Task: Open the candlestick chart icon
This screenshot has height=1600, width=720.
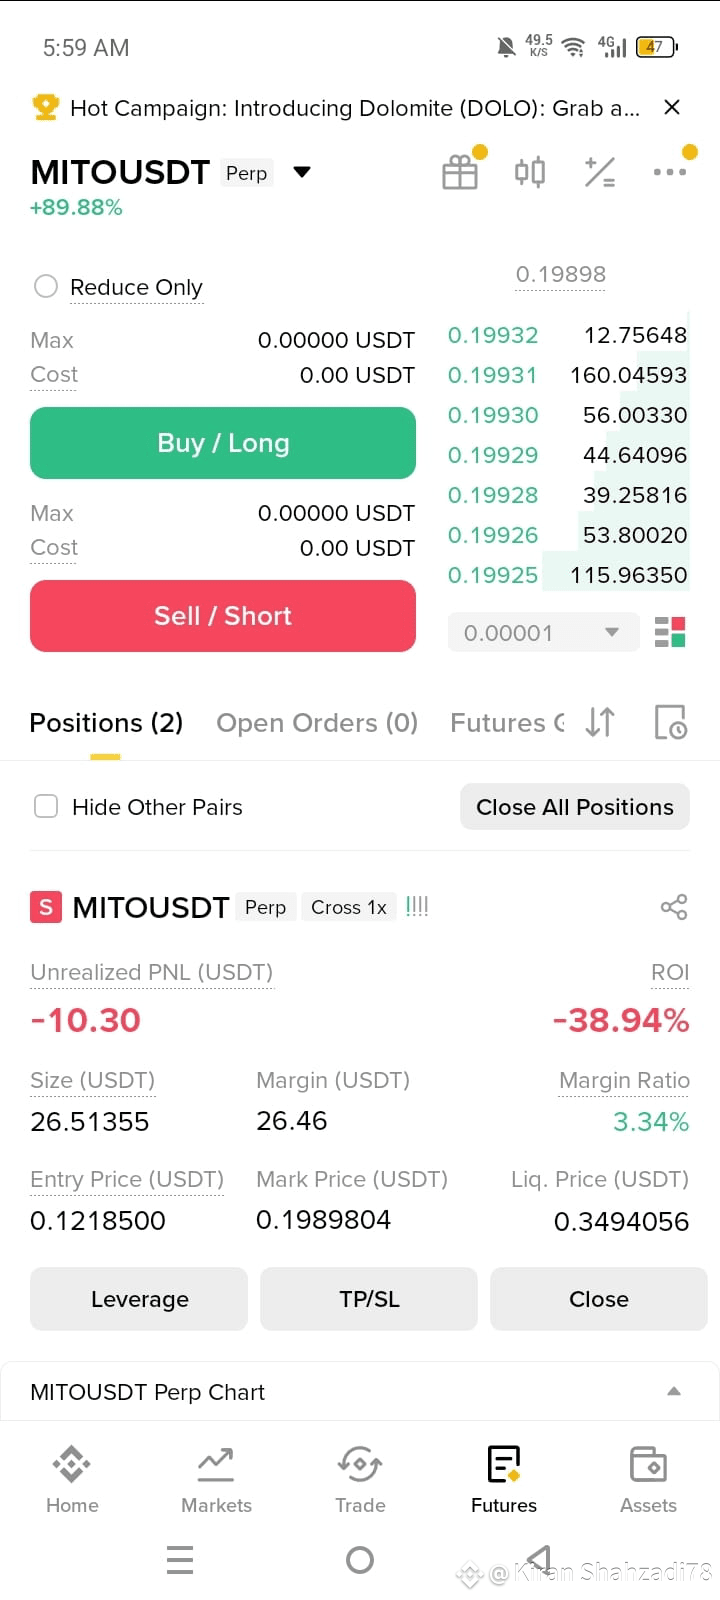Action: pos(530,172)
